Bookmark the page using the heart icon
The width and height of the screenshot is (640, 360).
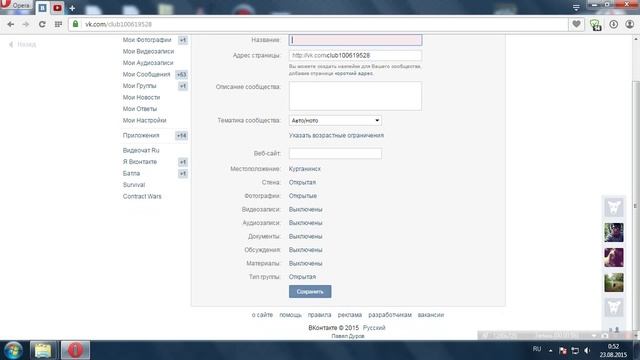(576, 24)
